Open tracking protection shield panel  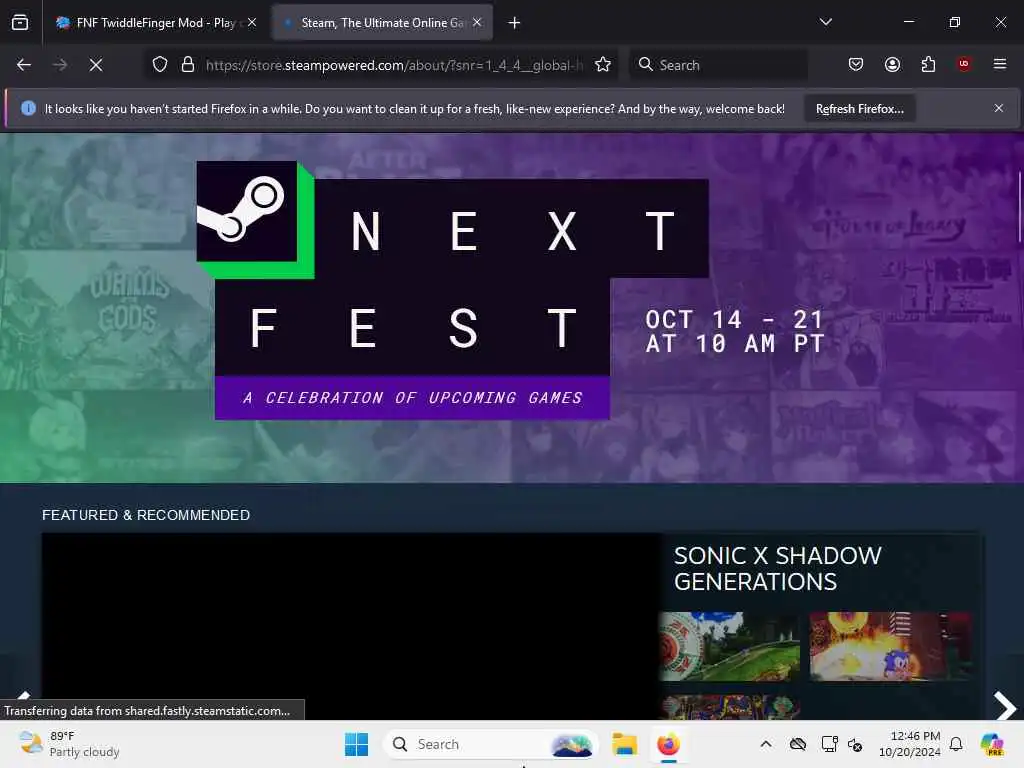tap(160, 65)
